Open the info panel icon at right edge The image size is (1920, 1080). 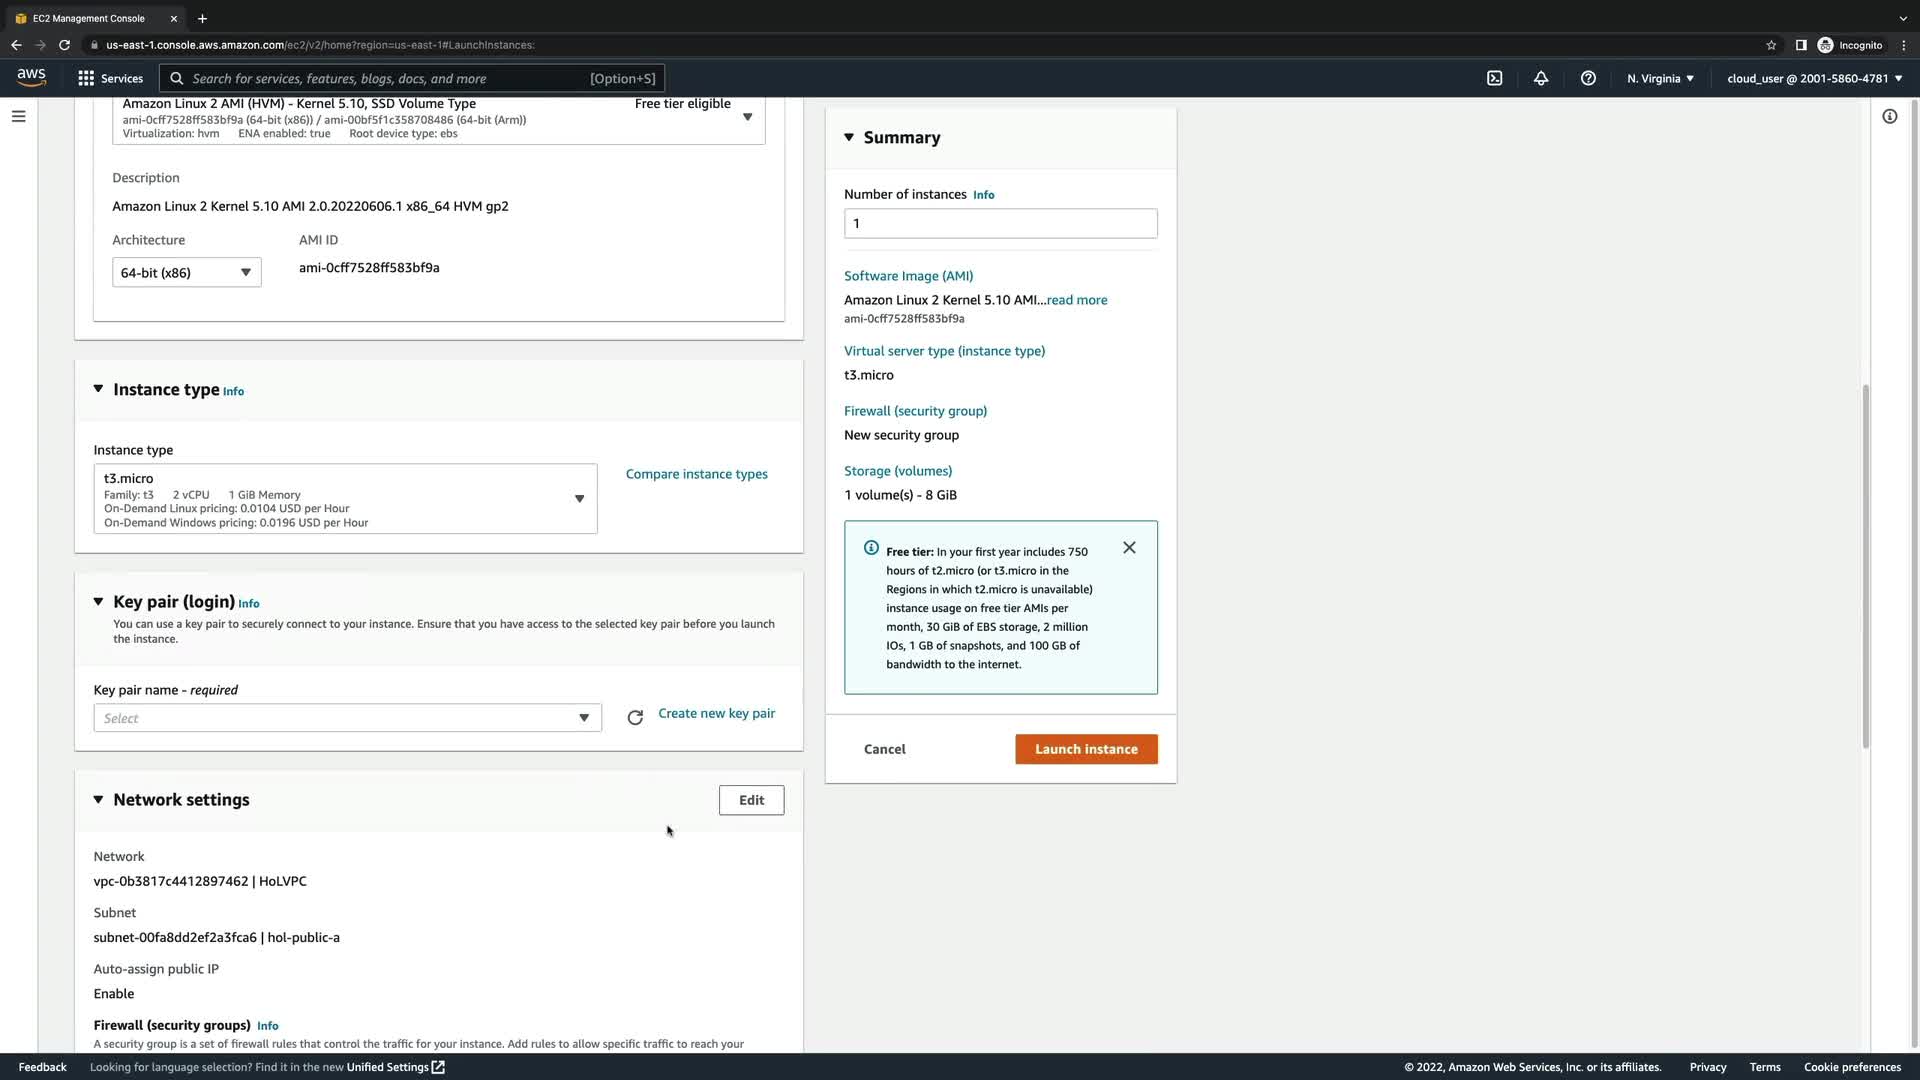point(1889,117)
